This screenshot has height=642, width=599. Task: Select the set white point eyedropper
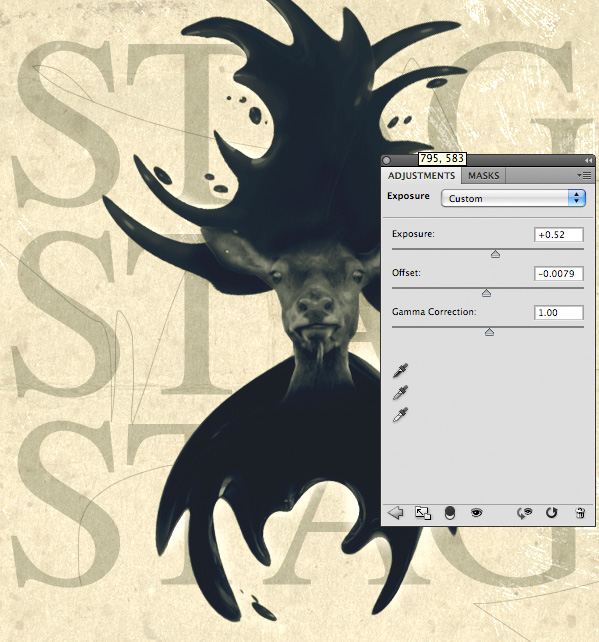coord(400,414)
